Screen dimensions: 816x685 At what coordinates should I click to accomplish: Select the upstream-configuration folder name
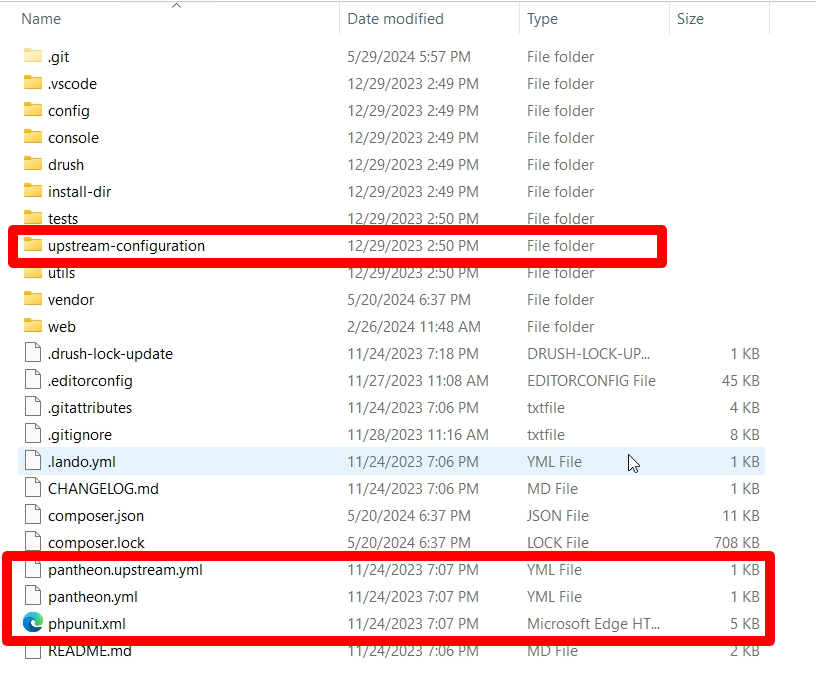click(x=126, y=246)
